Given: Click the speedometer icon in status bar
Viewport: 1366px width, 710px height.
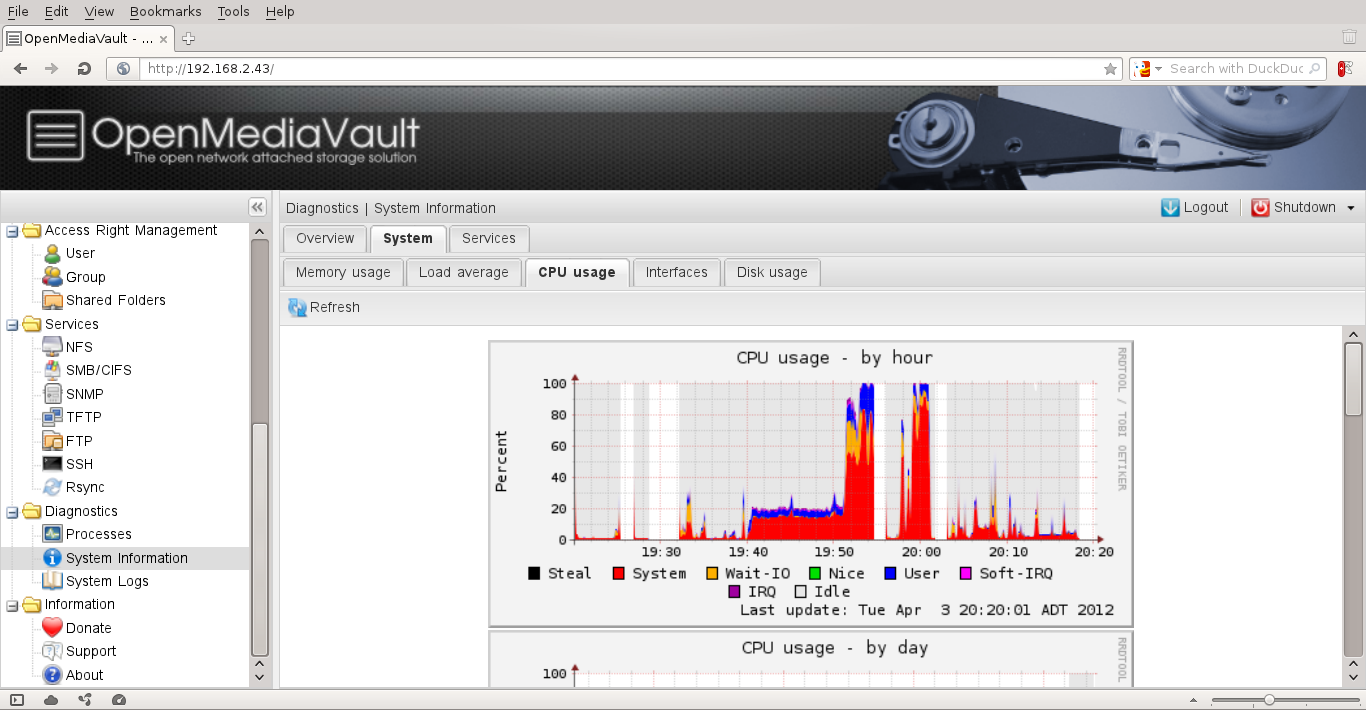Looking at the screenshot, I should 118,700.
